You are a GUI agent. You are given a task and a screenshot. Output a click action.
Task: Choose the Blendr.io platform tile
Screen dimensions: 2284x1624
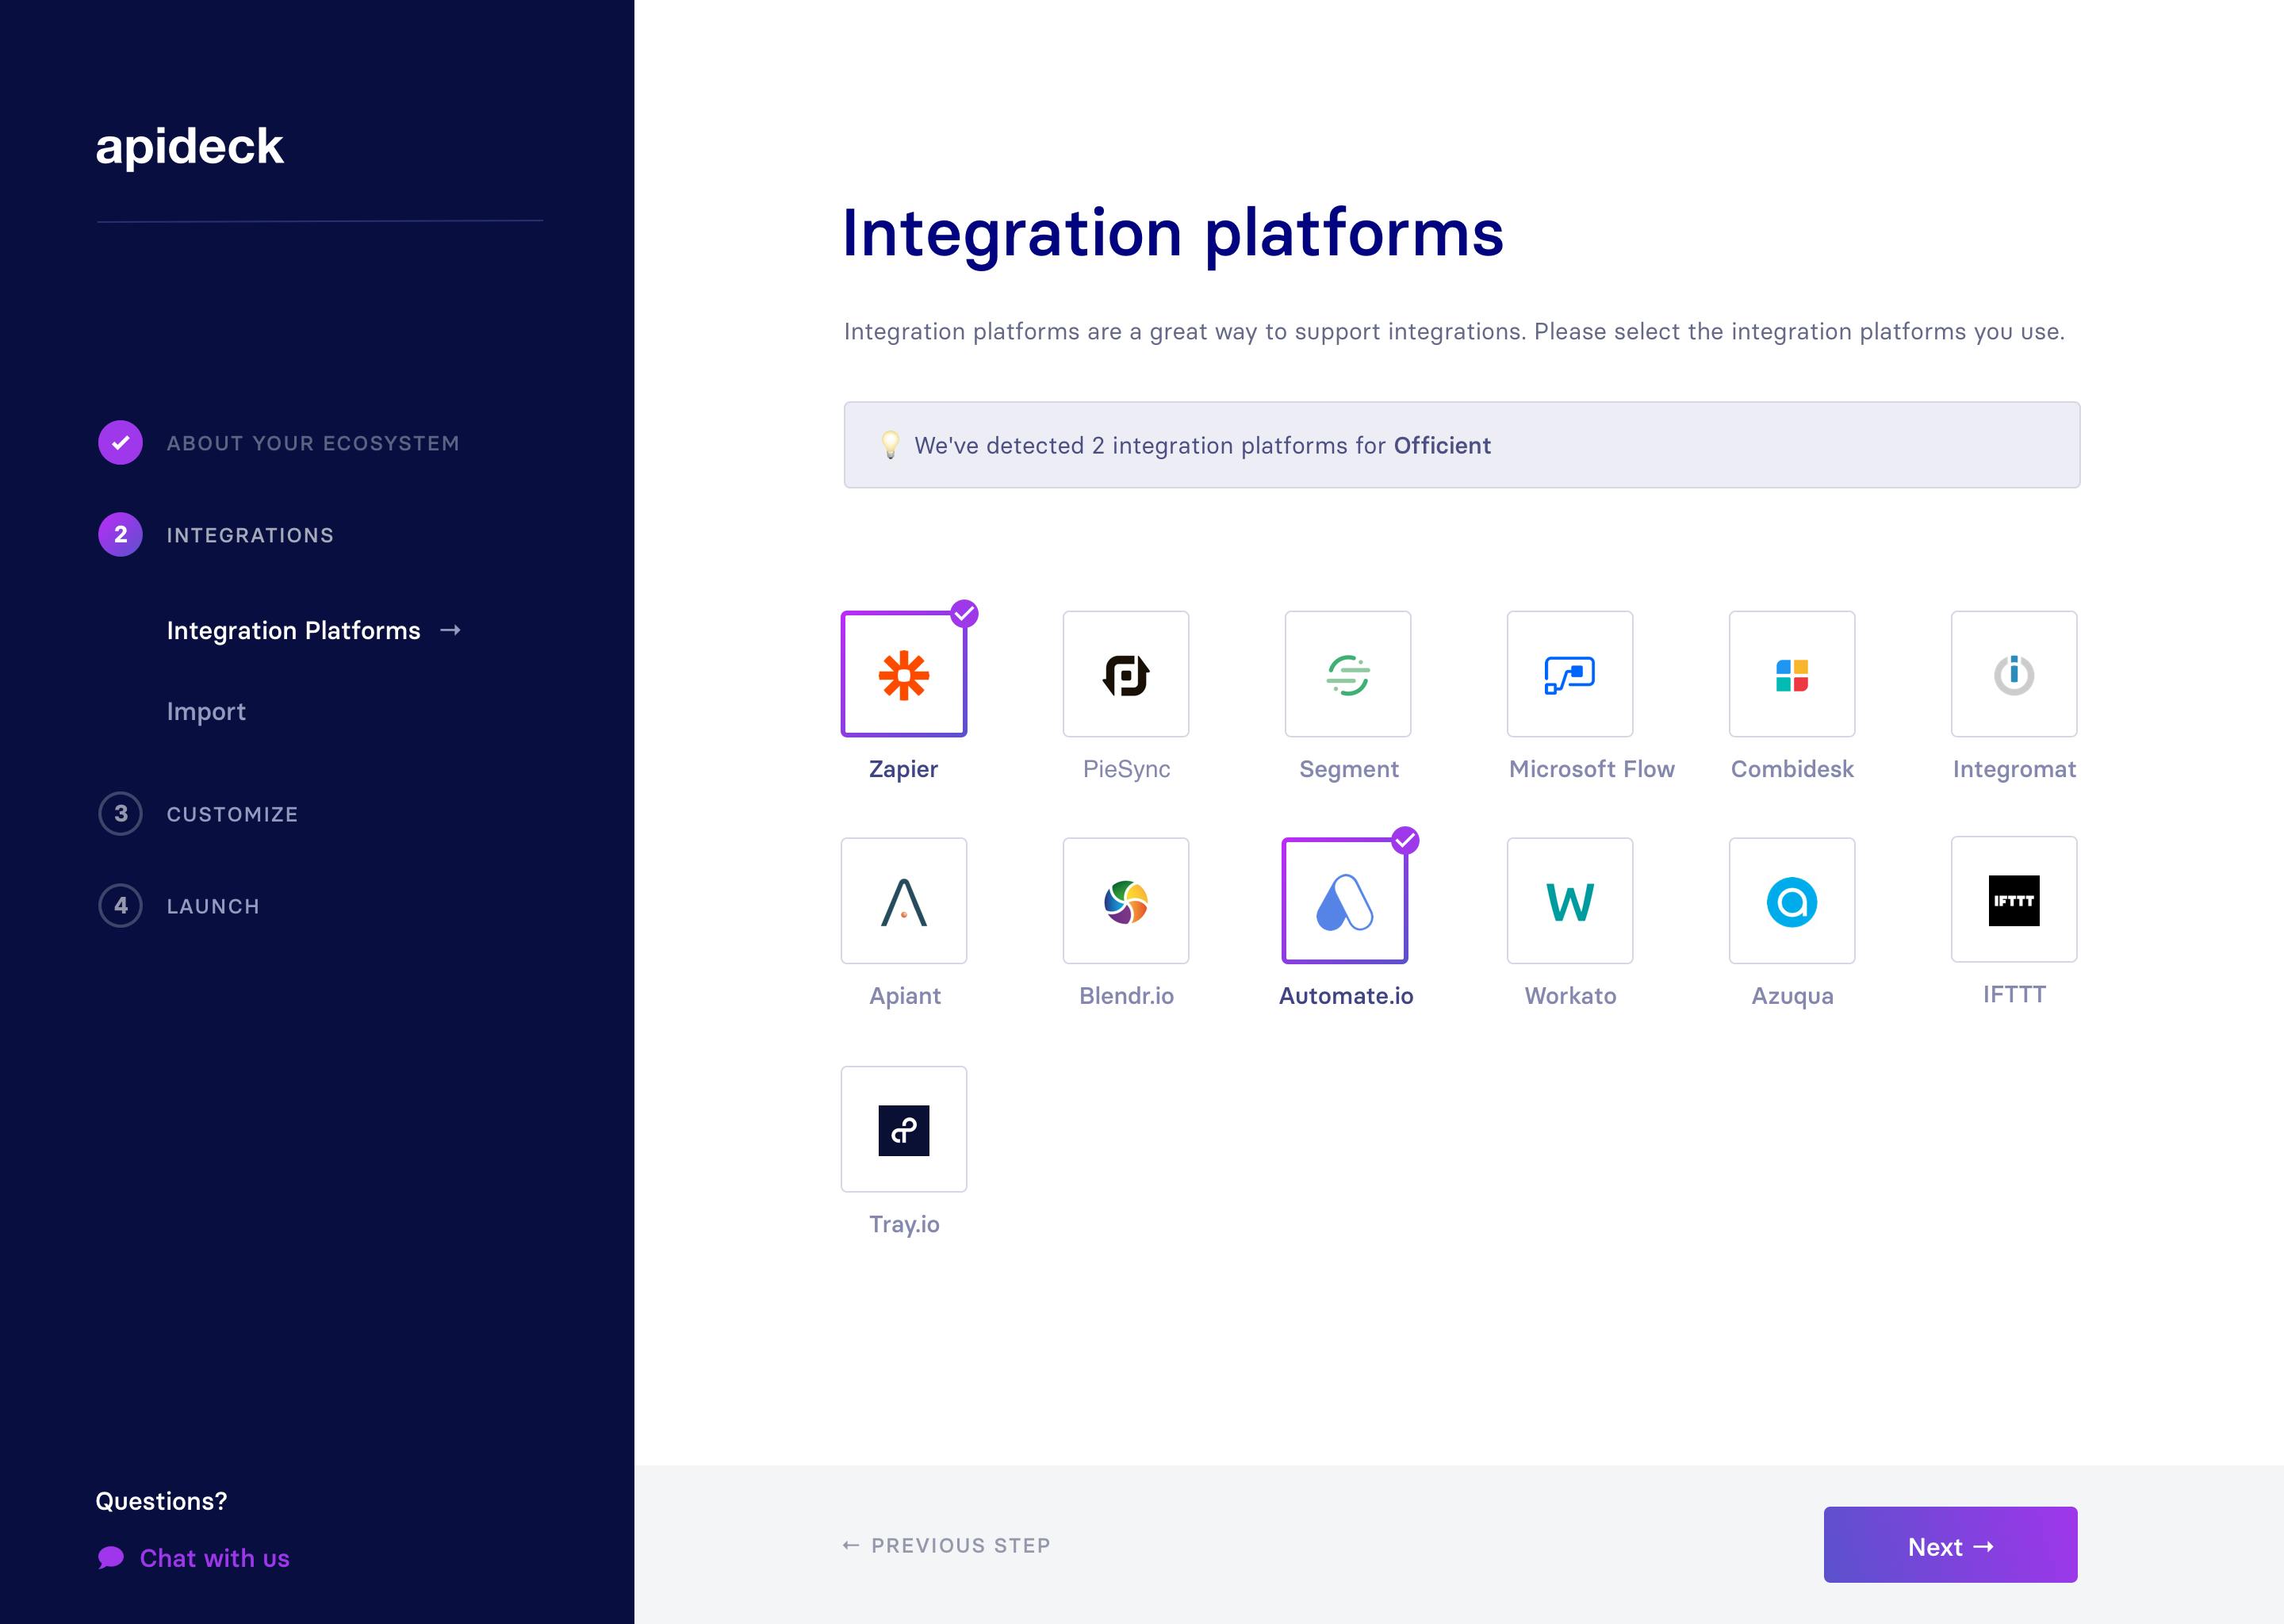1126,901
